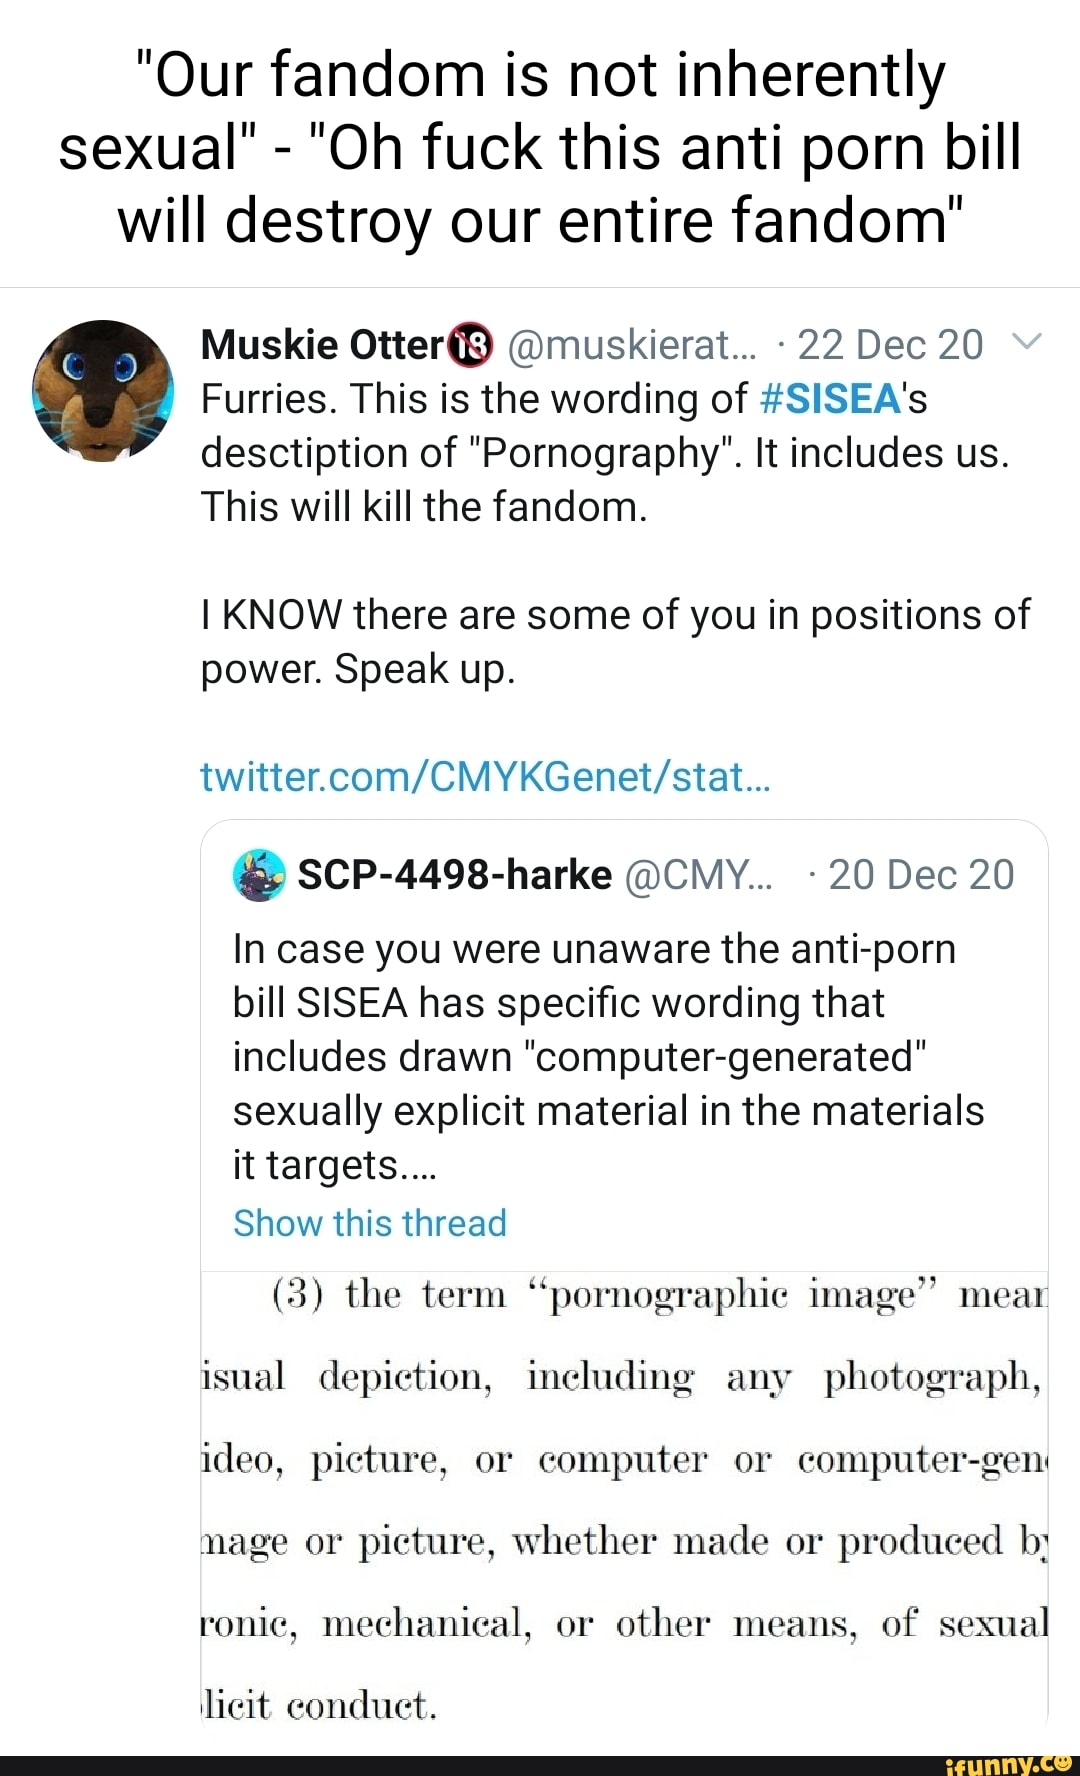Open the @CMY... handle
The image size is (1080, 1776).
click(698, 875)
